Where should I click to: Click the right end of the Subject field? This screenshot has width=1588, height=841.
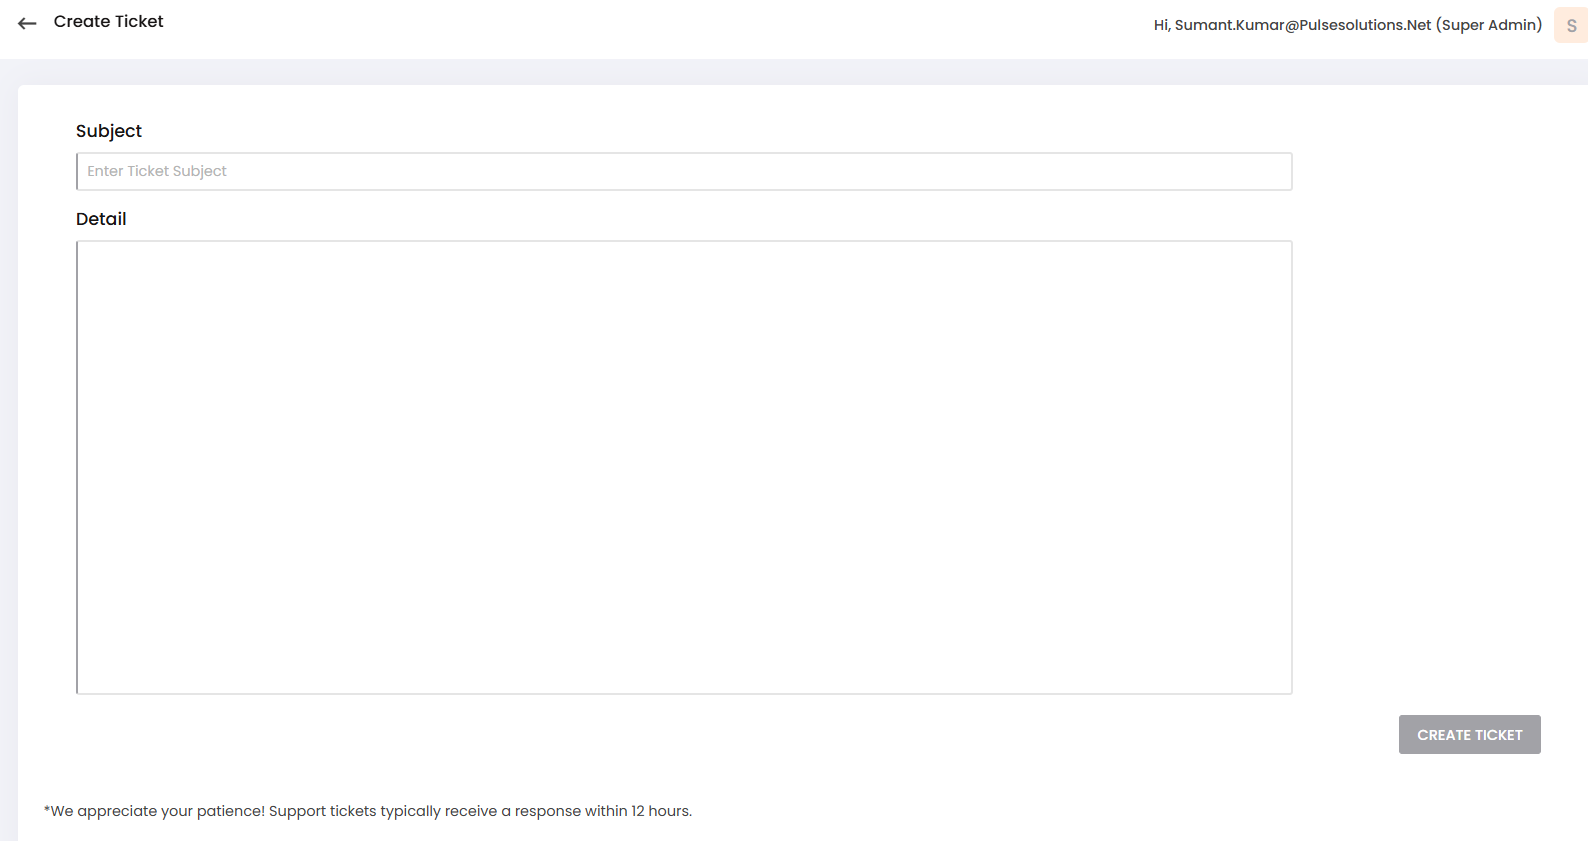point(1270,171)
